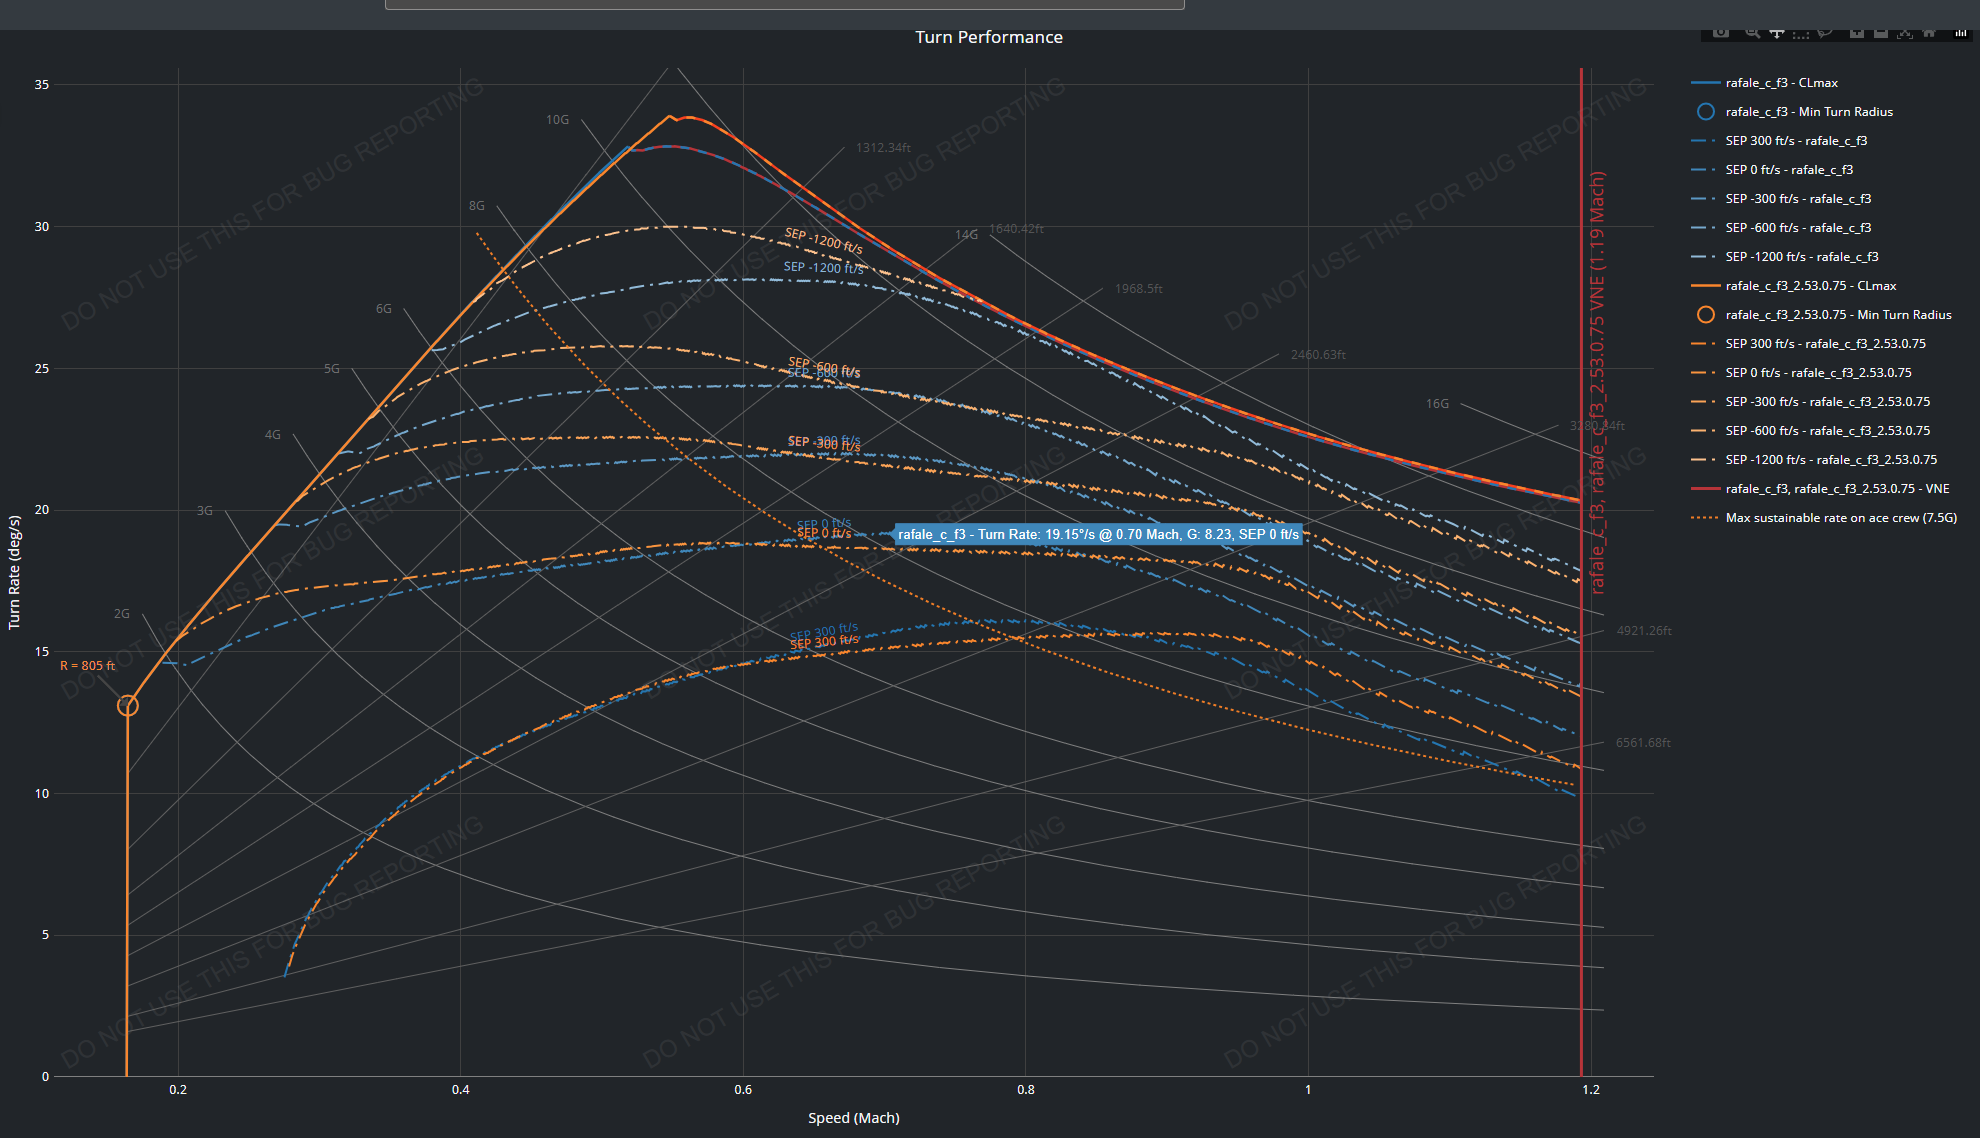Click the Reset Axes home icon
The width and height of the screenshot is (1980, 1138).
click(1929, 33)
